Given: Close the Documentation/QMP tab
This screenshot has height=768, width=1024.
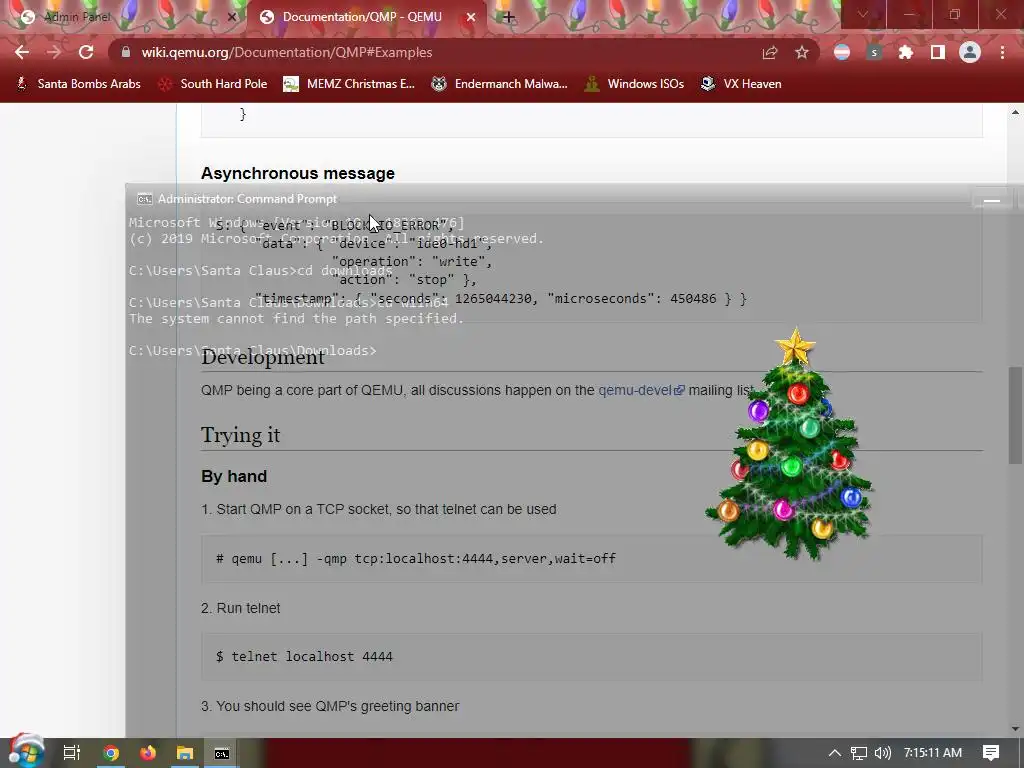Looking at the screenshot, I should coord(470,18).
